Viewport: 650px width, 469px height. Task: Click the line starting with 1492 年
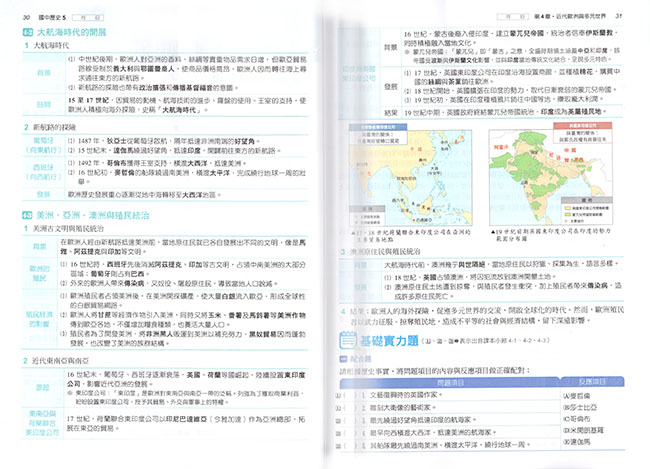(157, 163)
